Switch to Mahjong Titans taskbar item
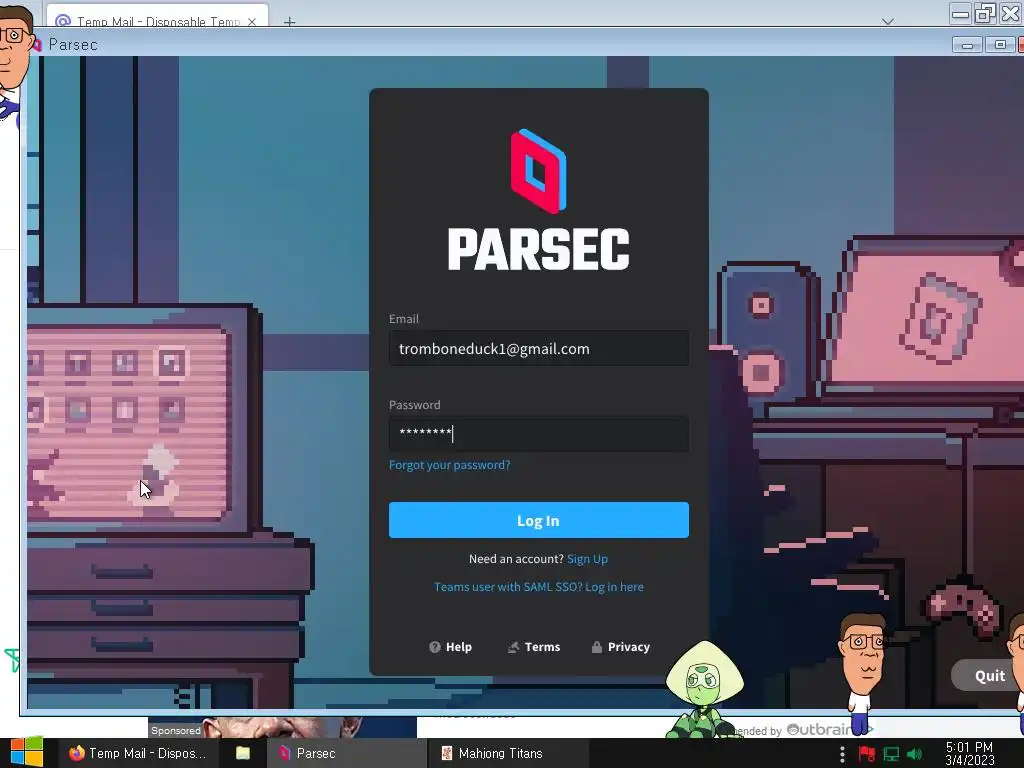The height and width of the screenshot is (768, 1024). coord(507,754)
